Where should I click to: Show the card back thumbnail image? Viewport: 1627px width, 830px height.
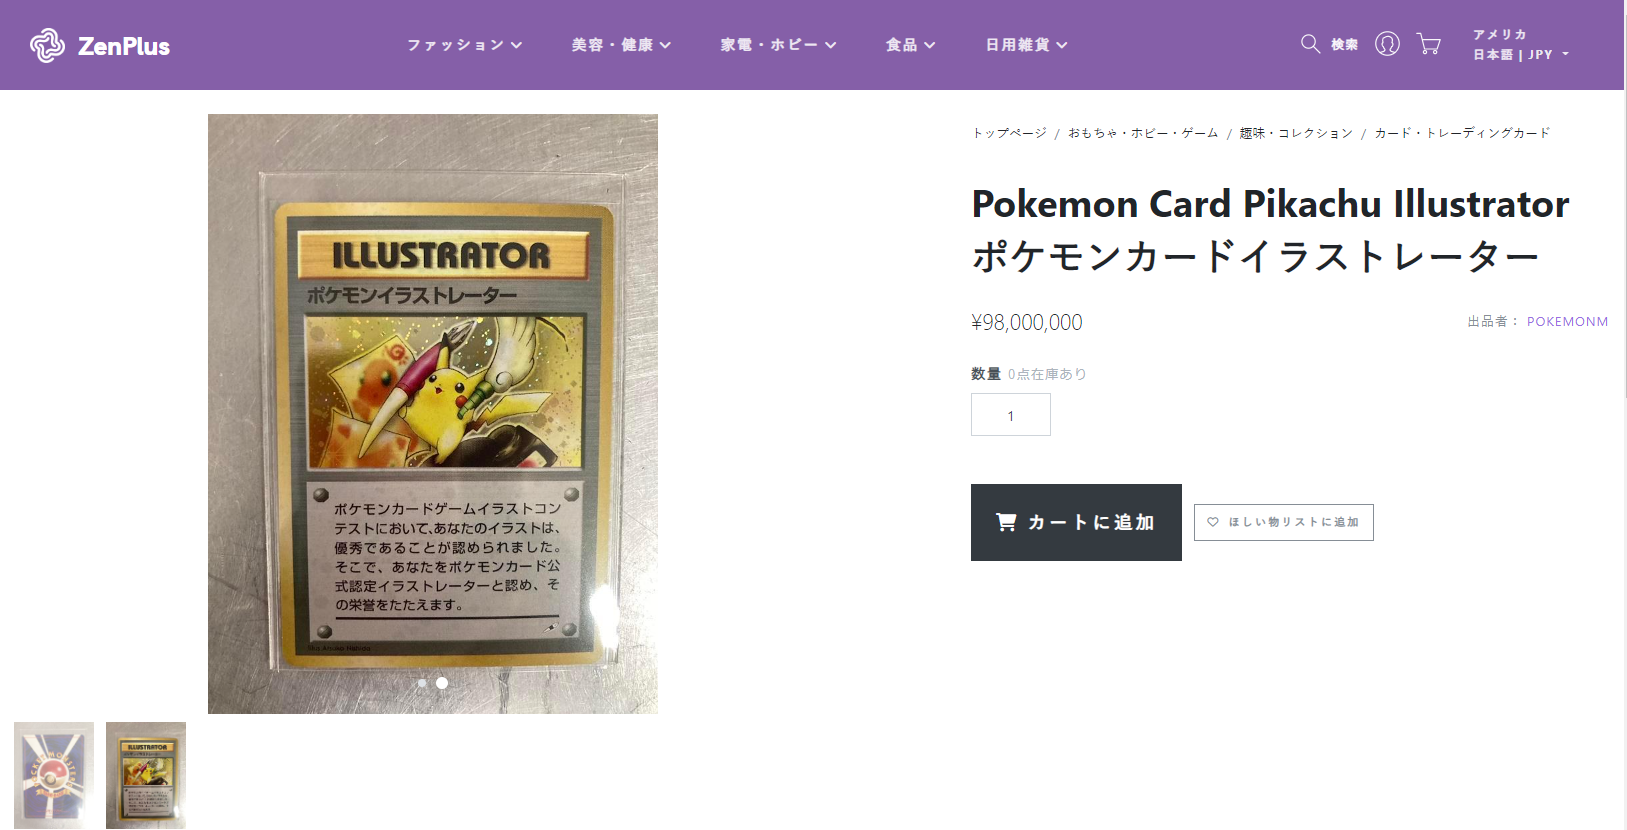54,775
